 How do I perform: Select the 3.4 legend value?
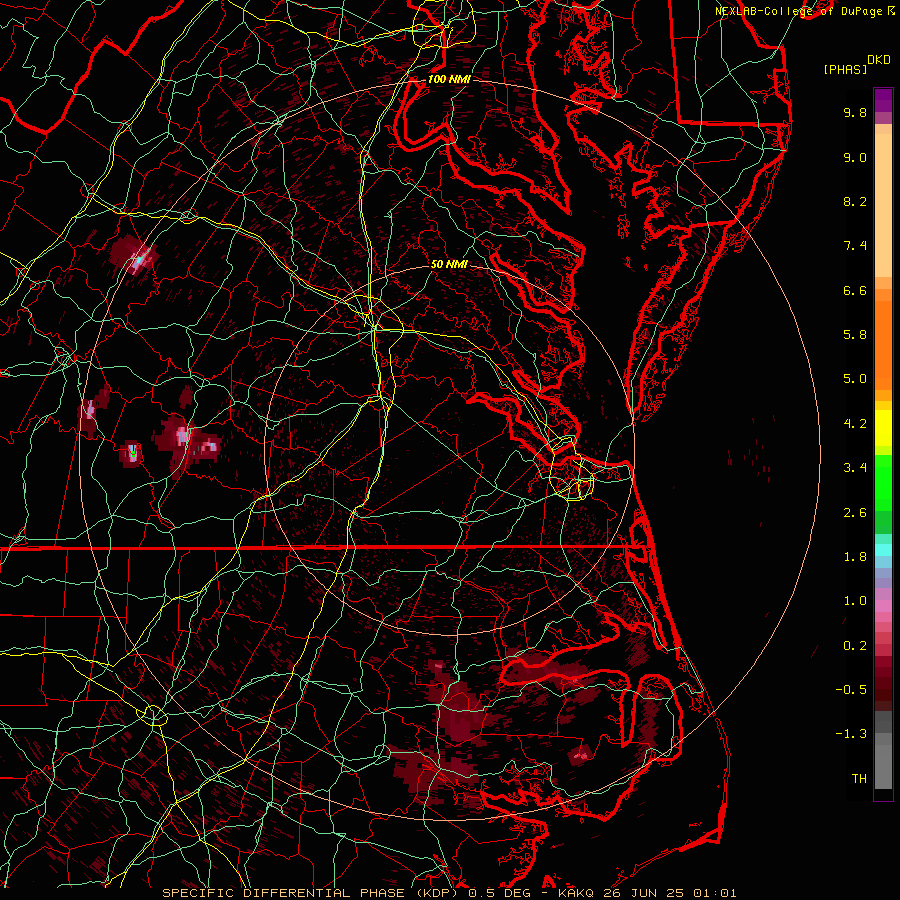[855, 468]
